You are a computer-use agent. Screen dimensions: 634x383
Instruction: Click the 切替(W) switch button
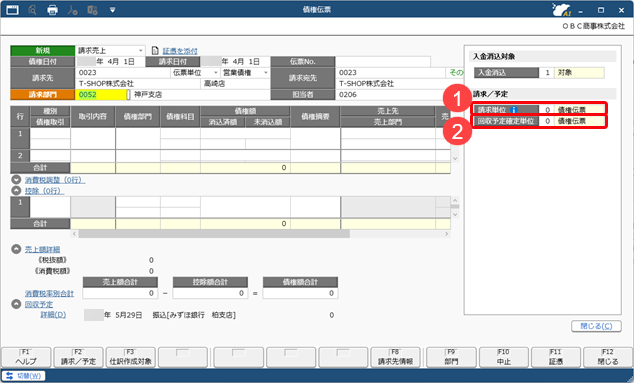coord(23,376)
